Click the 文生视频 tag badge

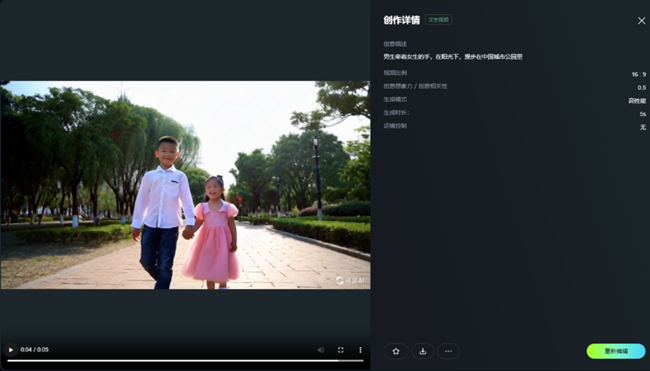tap(439, 20)
